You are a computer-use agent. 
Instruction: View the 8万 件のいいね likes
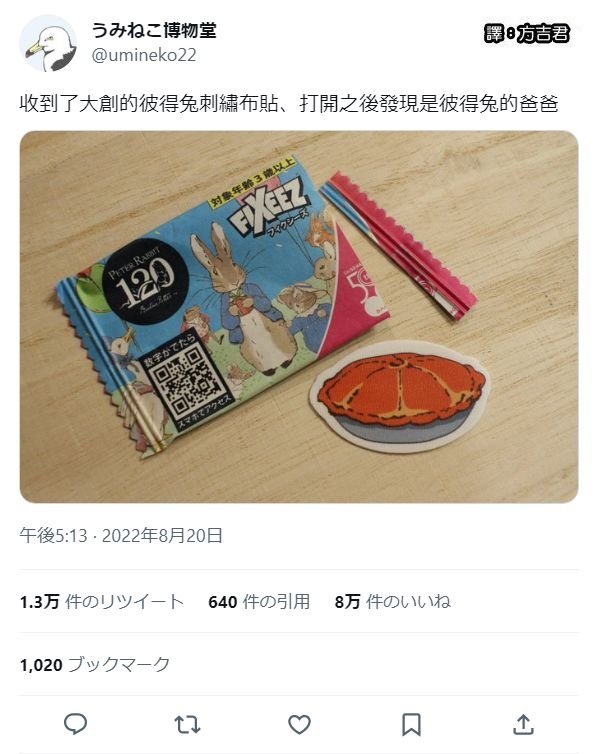click(393, 602)
